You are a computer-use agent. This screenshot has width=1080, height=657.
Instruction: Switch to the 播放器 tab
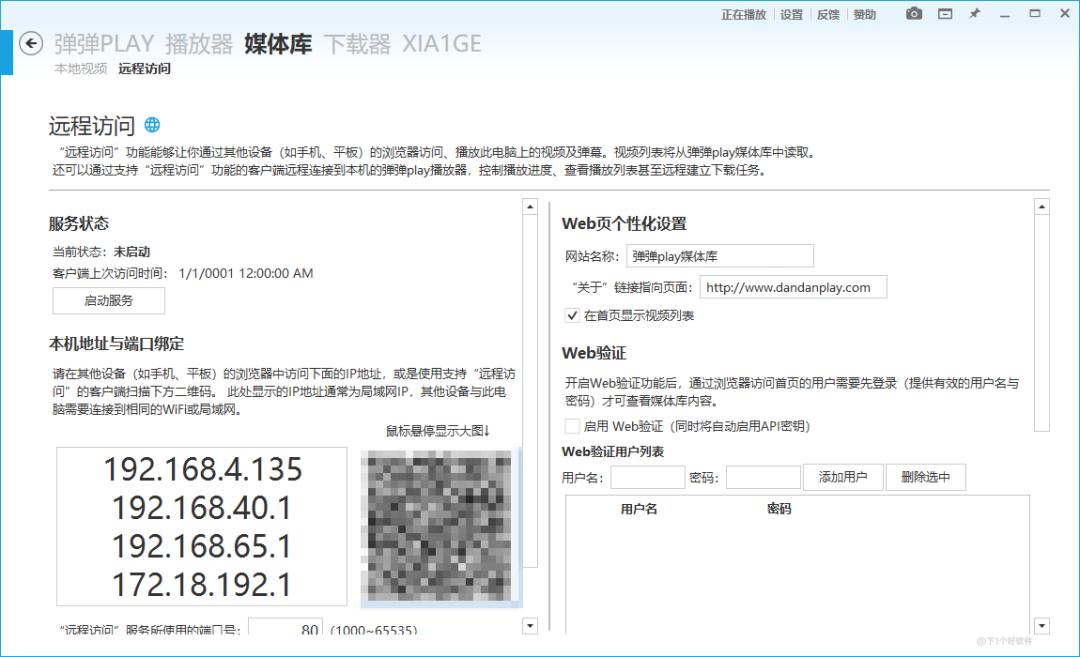(199, 44)
